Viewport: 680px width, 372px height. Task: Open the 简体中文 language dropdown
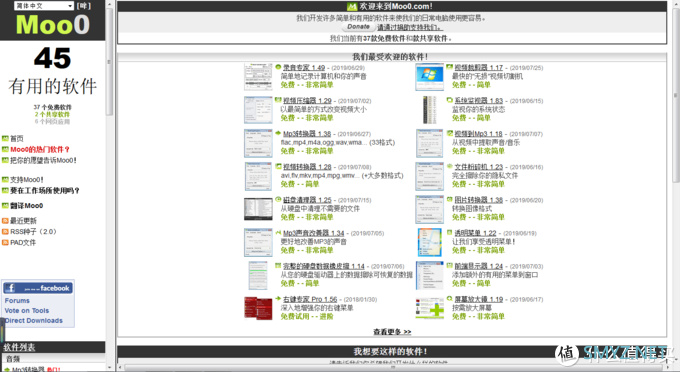click(x=44, y=6)
